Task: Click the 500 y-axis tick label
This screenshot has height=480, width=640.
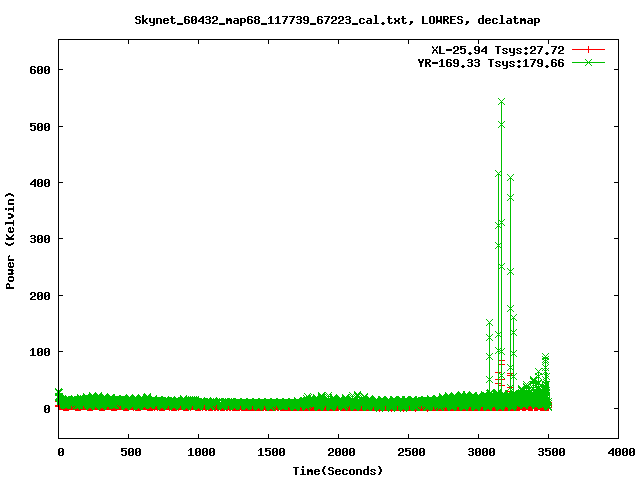Action: 40,127
